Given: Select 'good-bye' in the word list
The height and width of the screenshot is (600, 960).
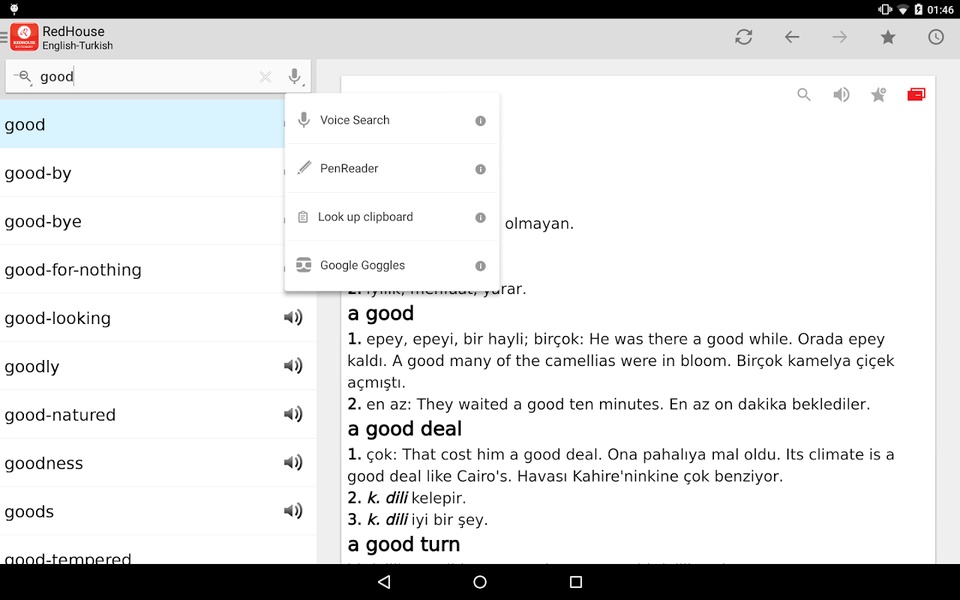Looking at the screenshot, I should click(x=142, y=221).
